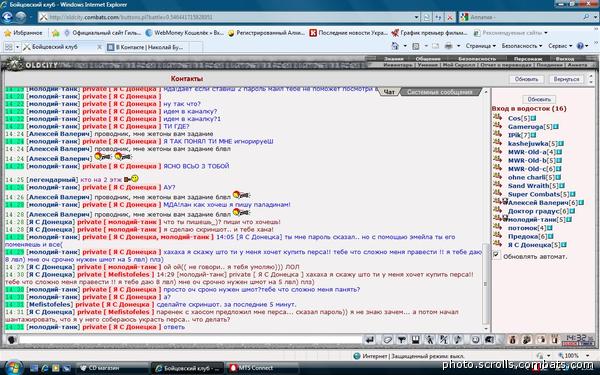Switch to the Чат tab
The image size is (600, 375).
(x=389, y=92)
